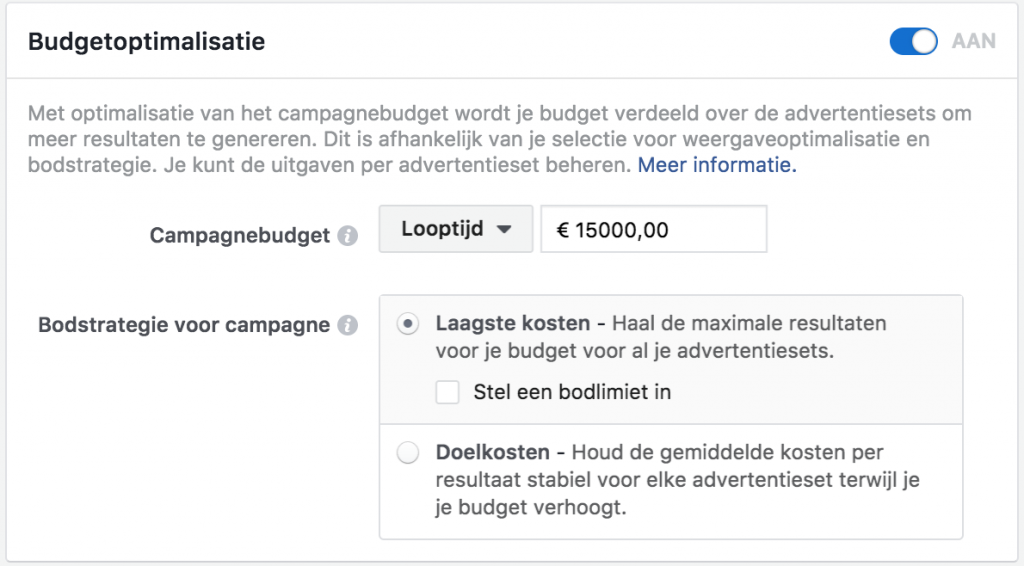
Task: Click the AAN label beside the switch
Action: pos(973,41)
